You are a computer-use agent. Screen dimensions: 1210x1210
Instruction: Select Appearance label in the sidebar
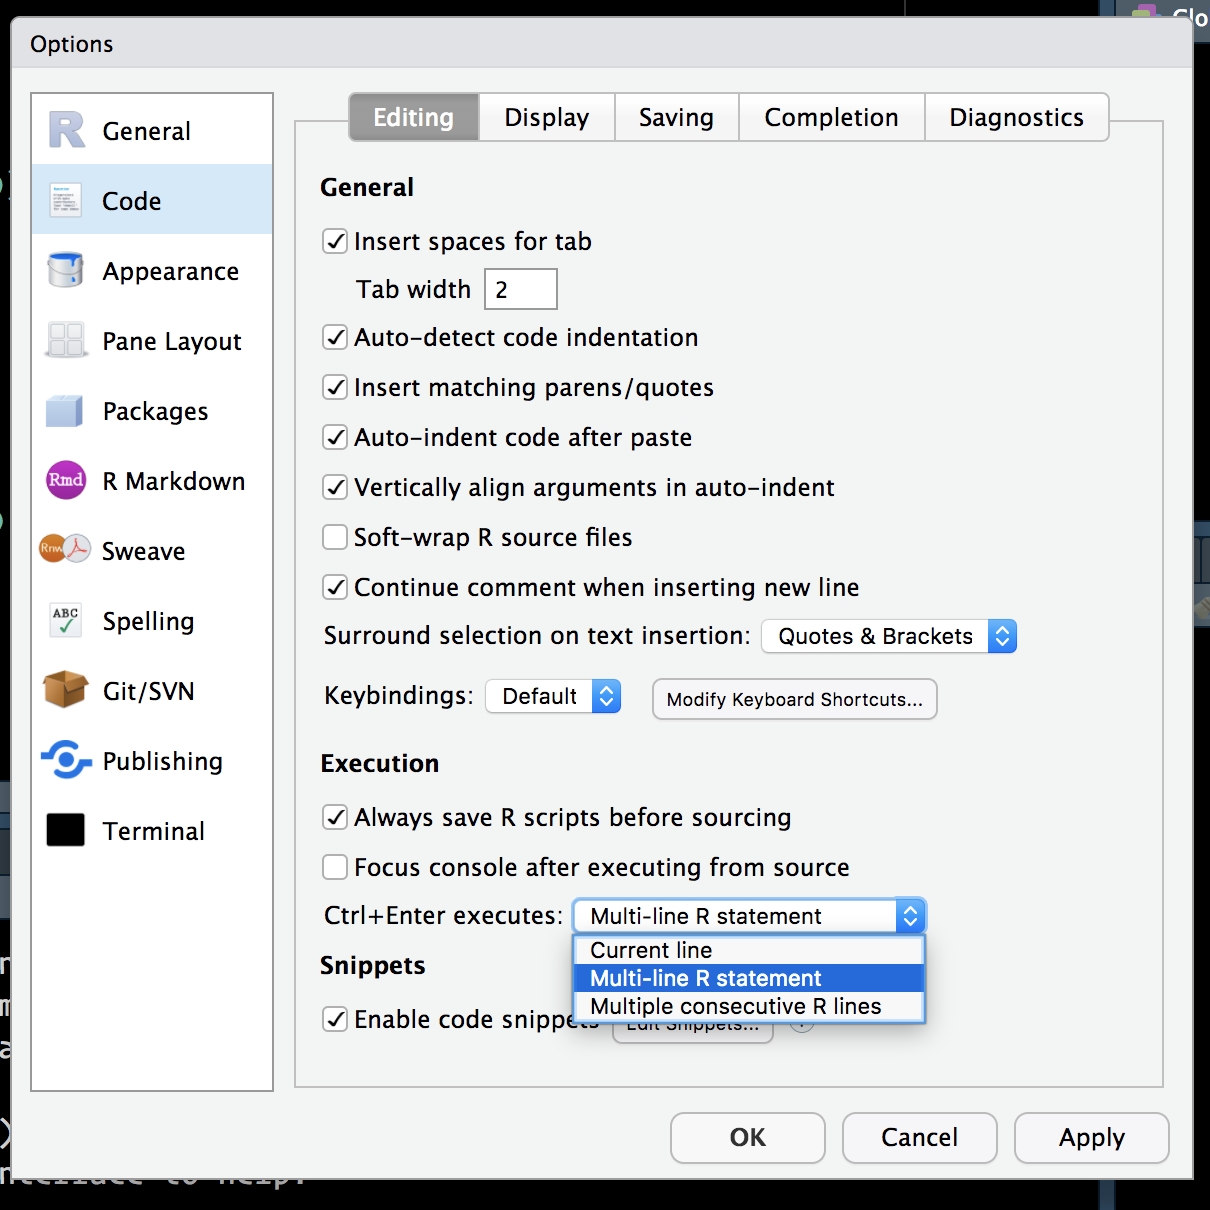[x=171, y=271]
